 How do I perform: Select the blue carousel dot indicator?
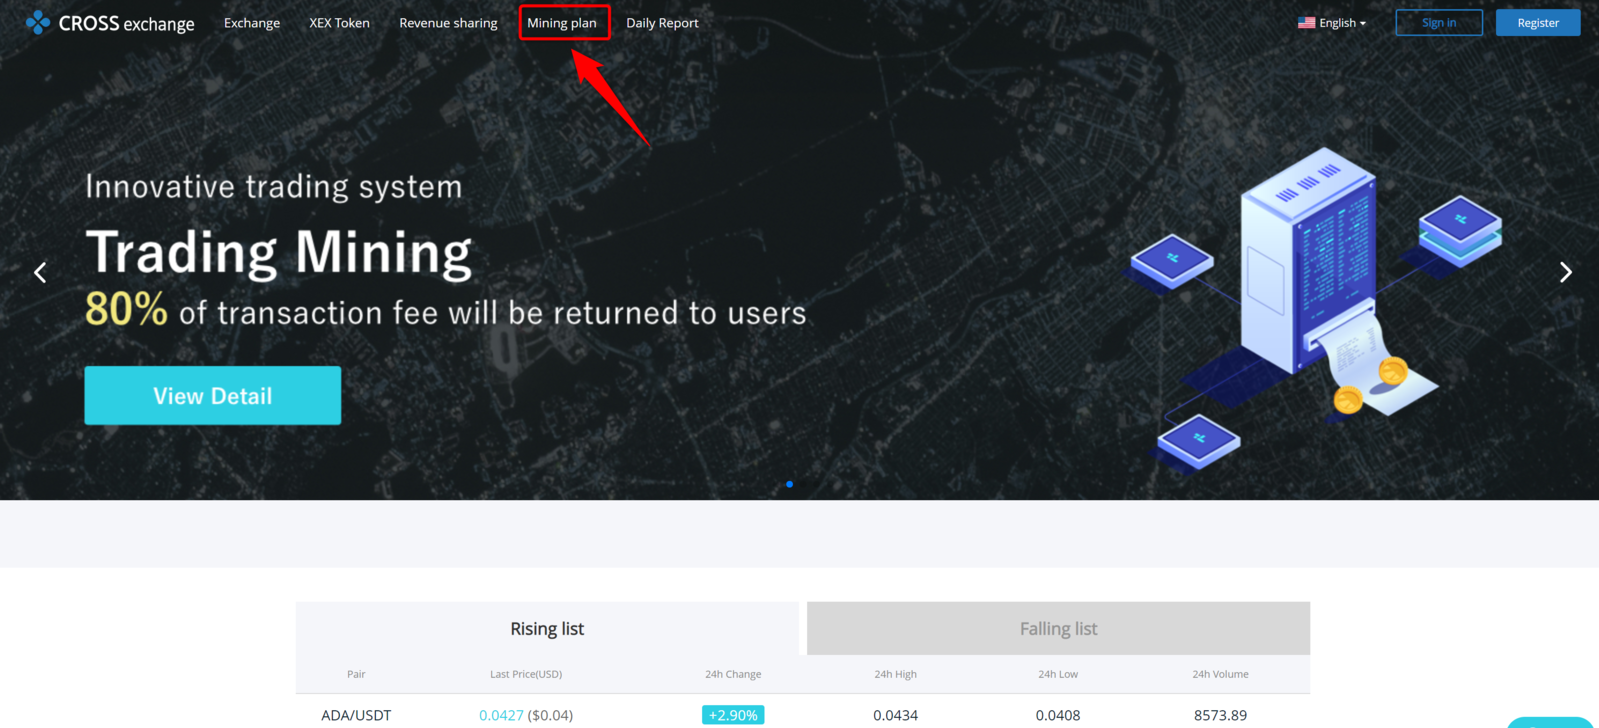(789, 484)
